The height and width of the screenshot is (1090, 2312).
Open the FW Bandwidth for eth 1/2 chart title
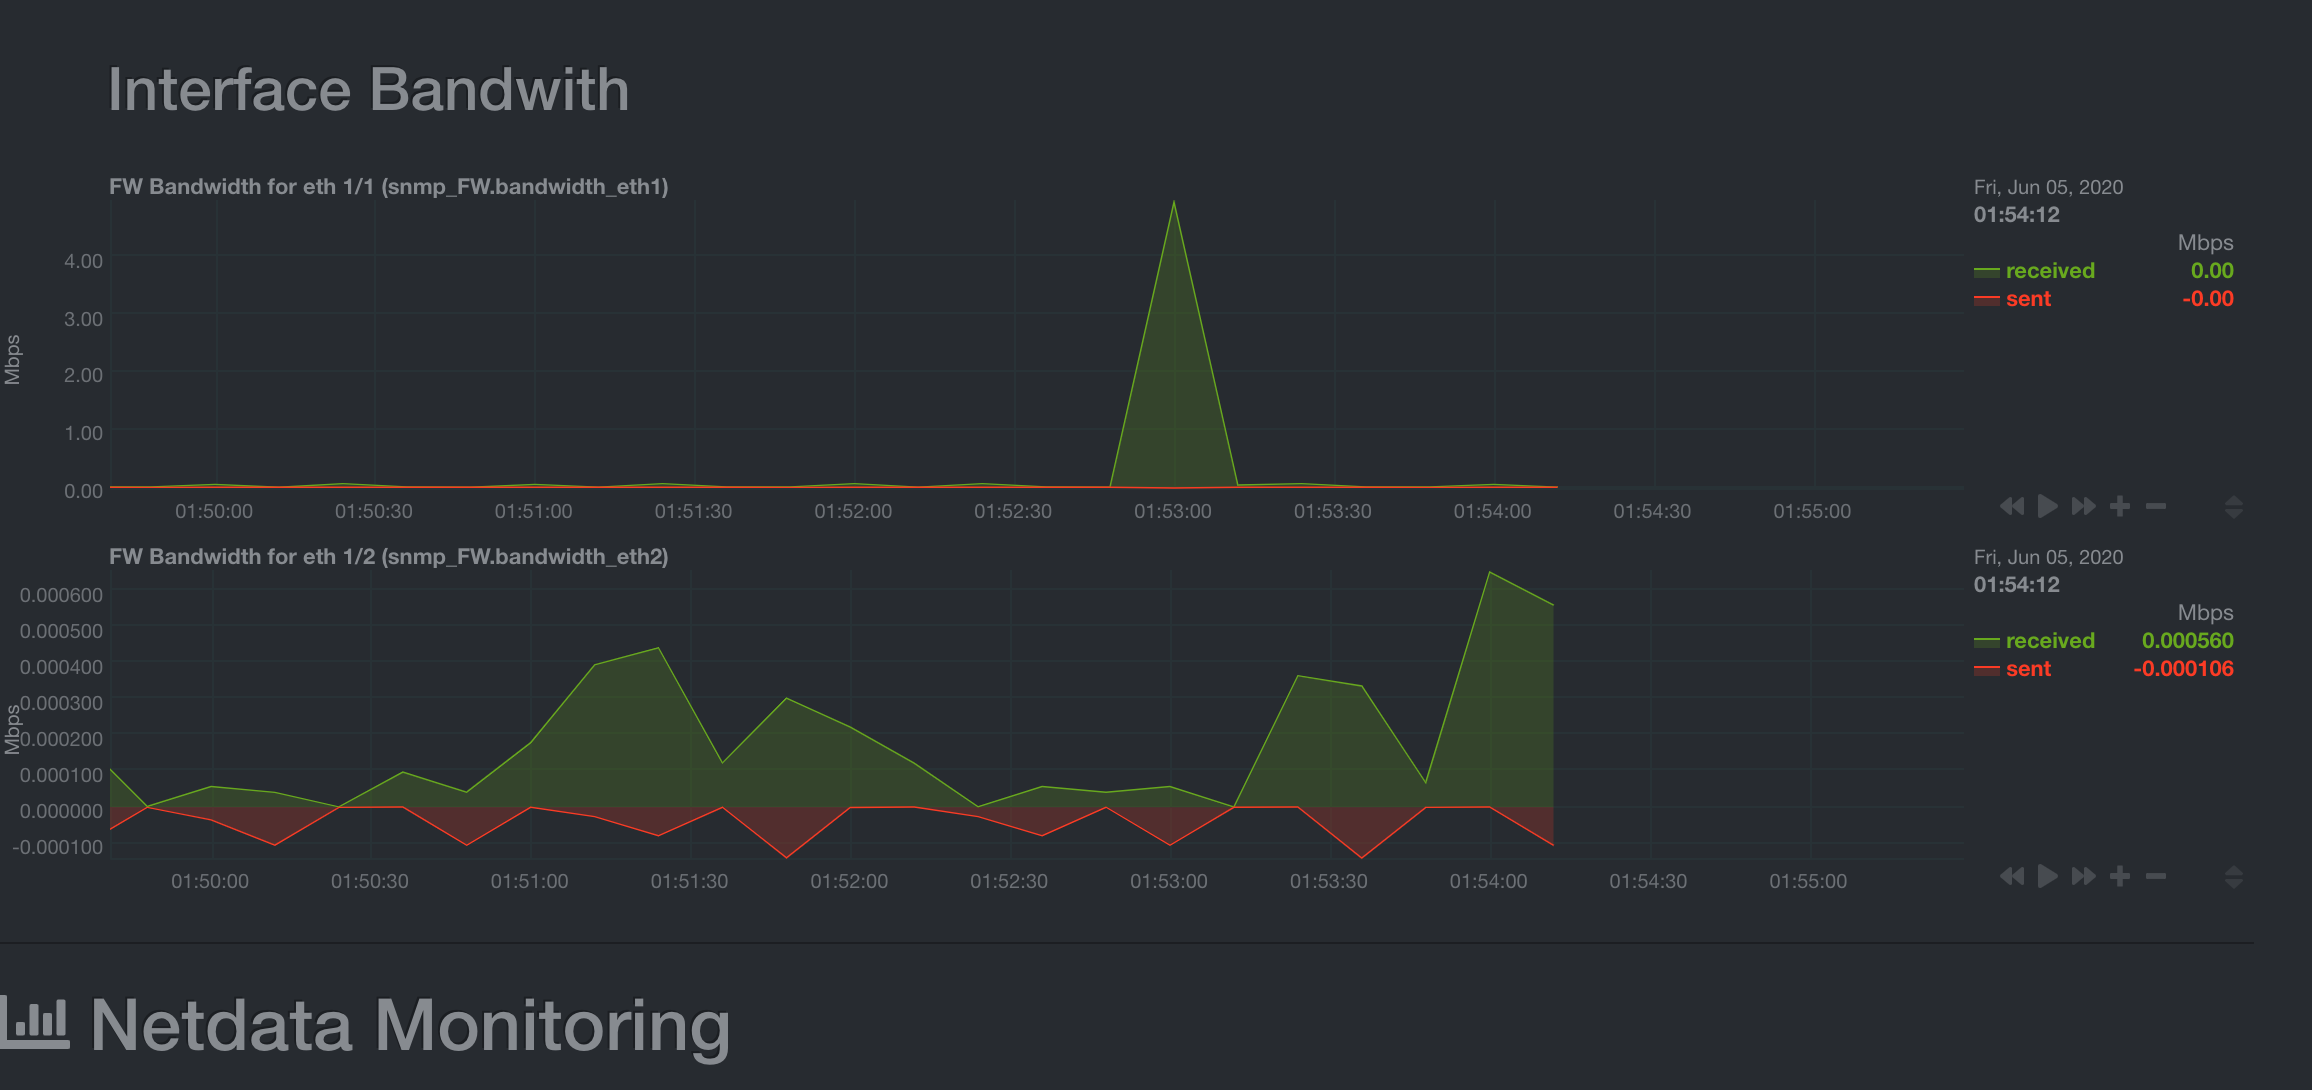[x=389, y=556]
